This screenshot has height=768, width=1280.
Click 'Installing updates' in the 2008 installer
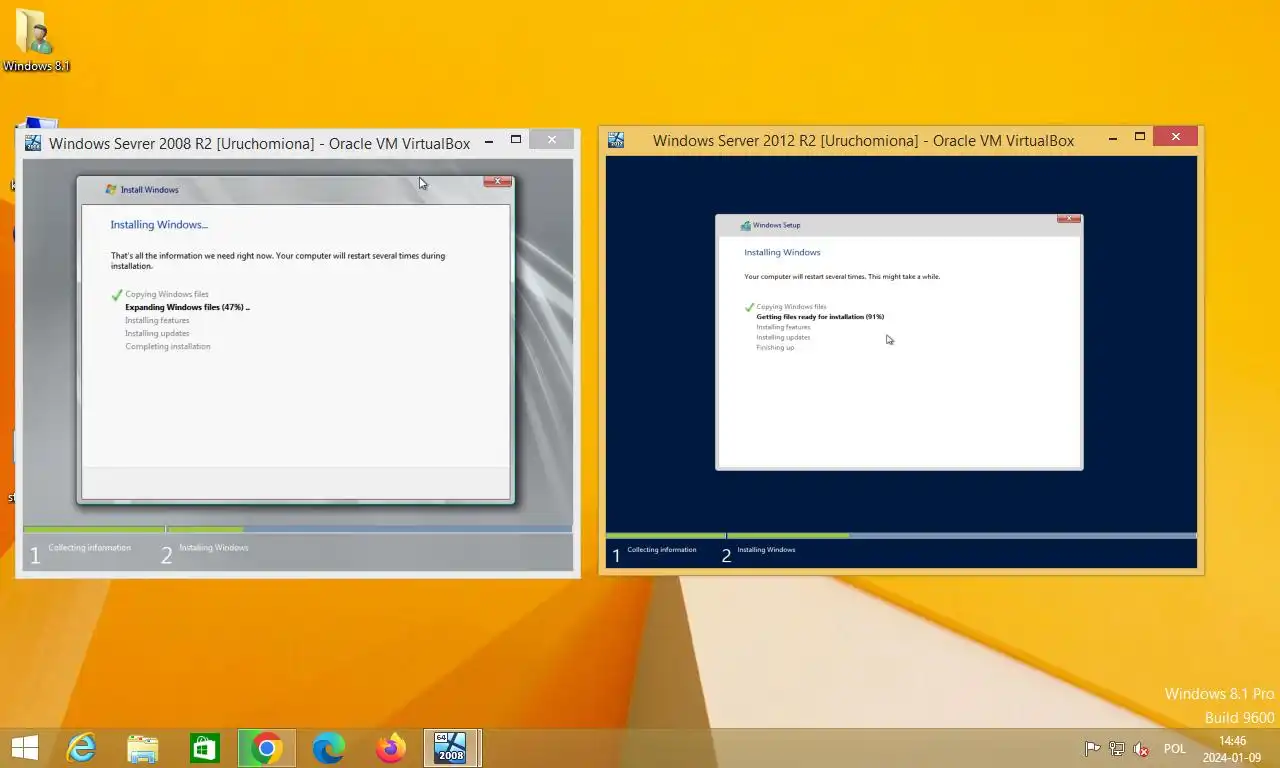pos(157,333)
